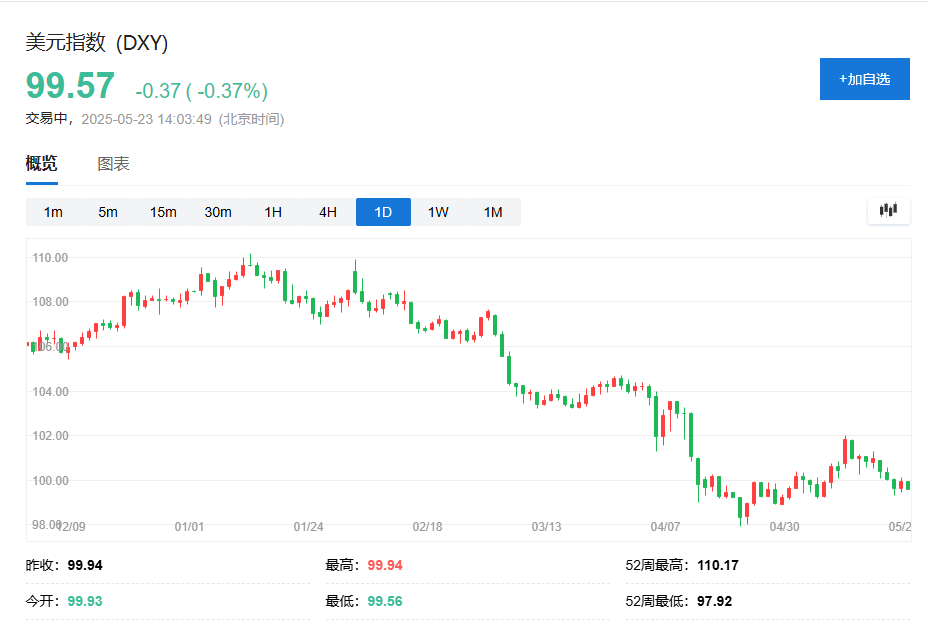Switch to the 4H timeframe
928x638 pixels.
click(327, 211)
